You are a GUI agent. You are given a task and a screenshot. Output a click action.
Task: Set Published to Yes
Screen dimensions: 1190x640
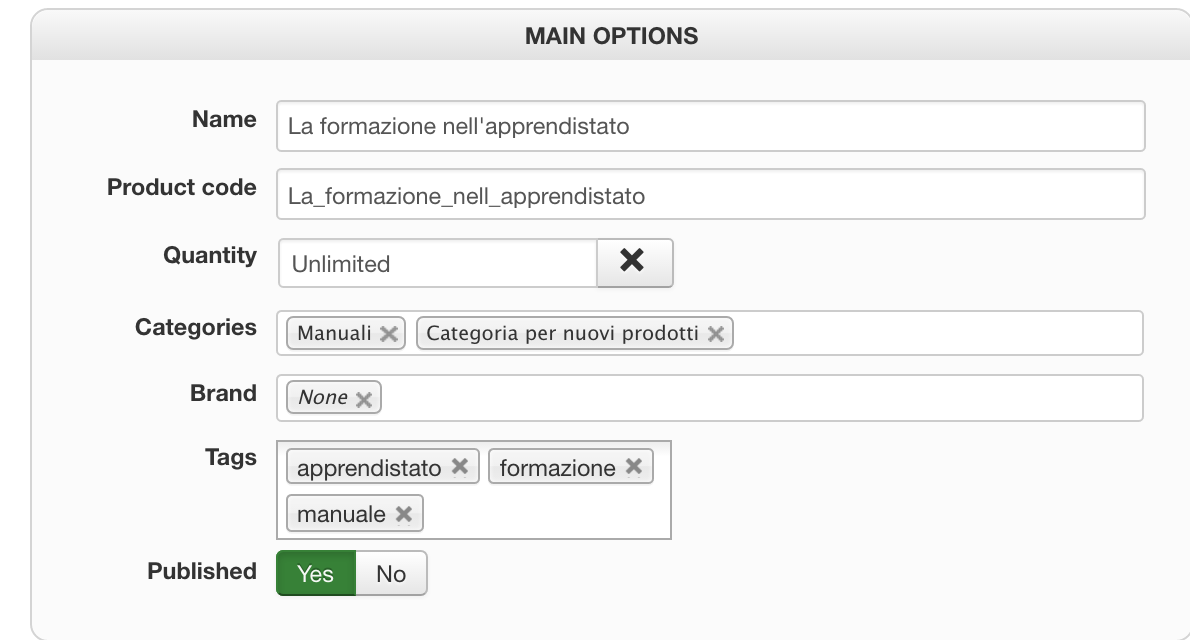click(315, 574)
